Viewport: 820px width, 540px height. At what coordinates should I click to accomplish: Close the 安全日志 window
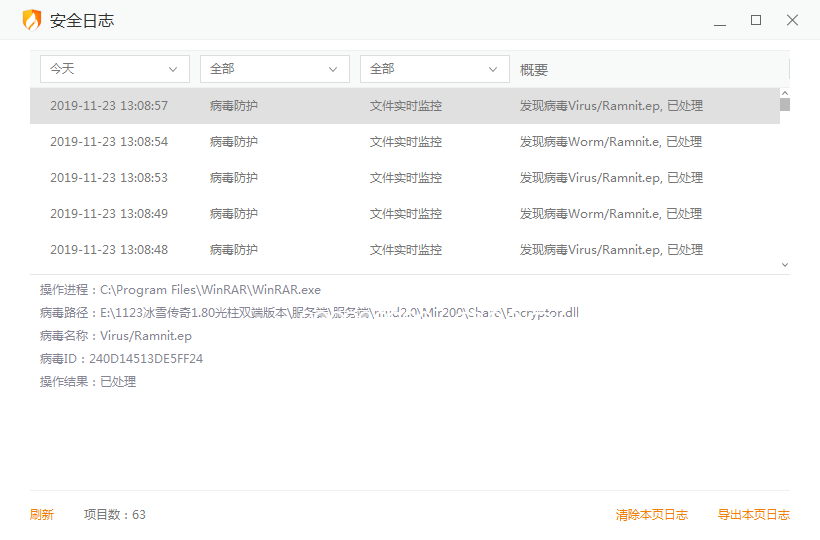pos(792,20)
